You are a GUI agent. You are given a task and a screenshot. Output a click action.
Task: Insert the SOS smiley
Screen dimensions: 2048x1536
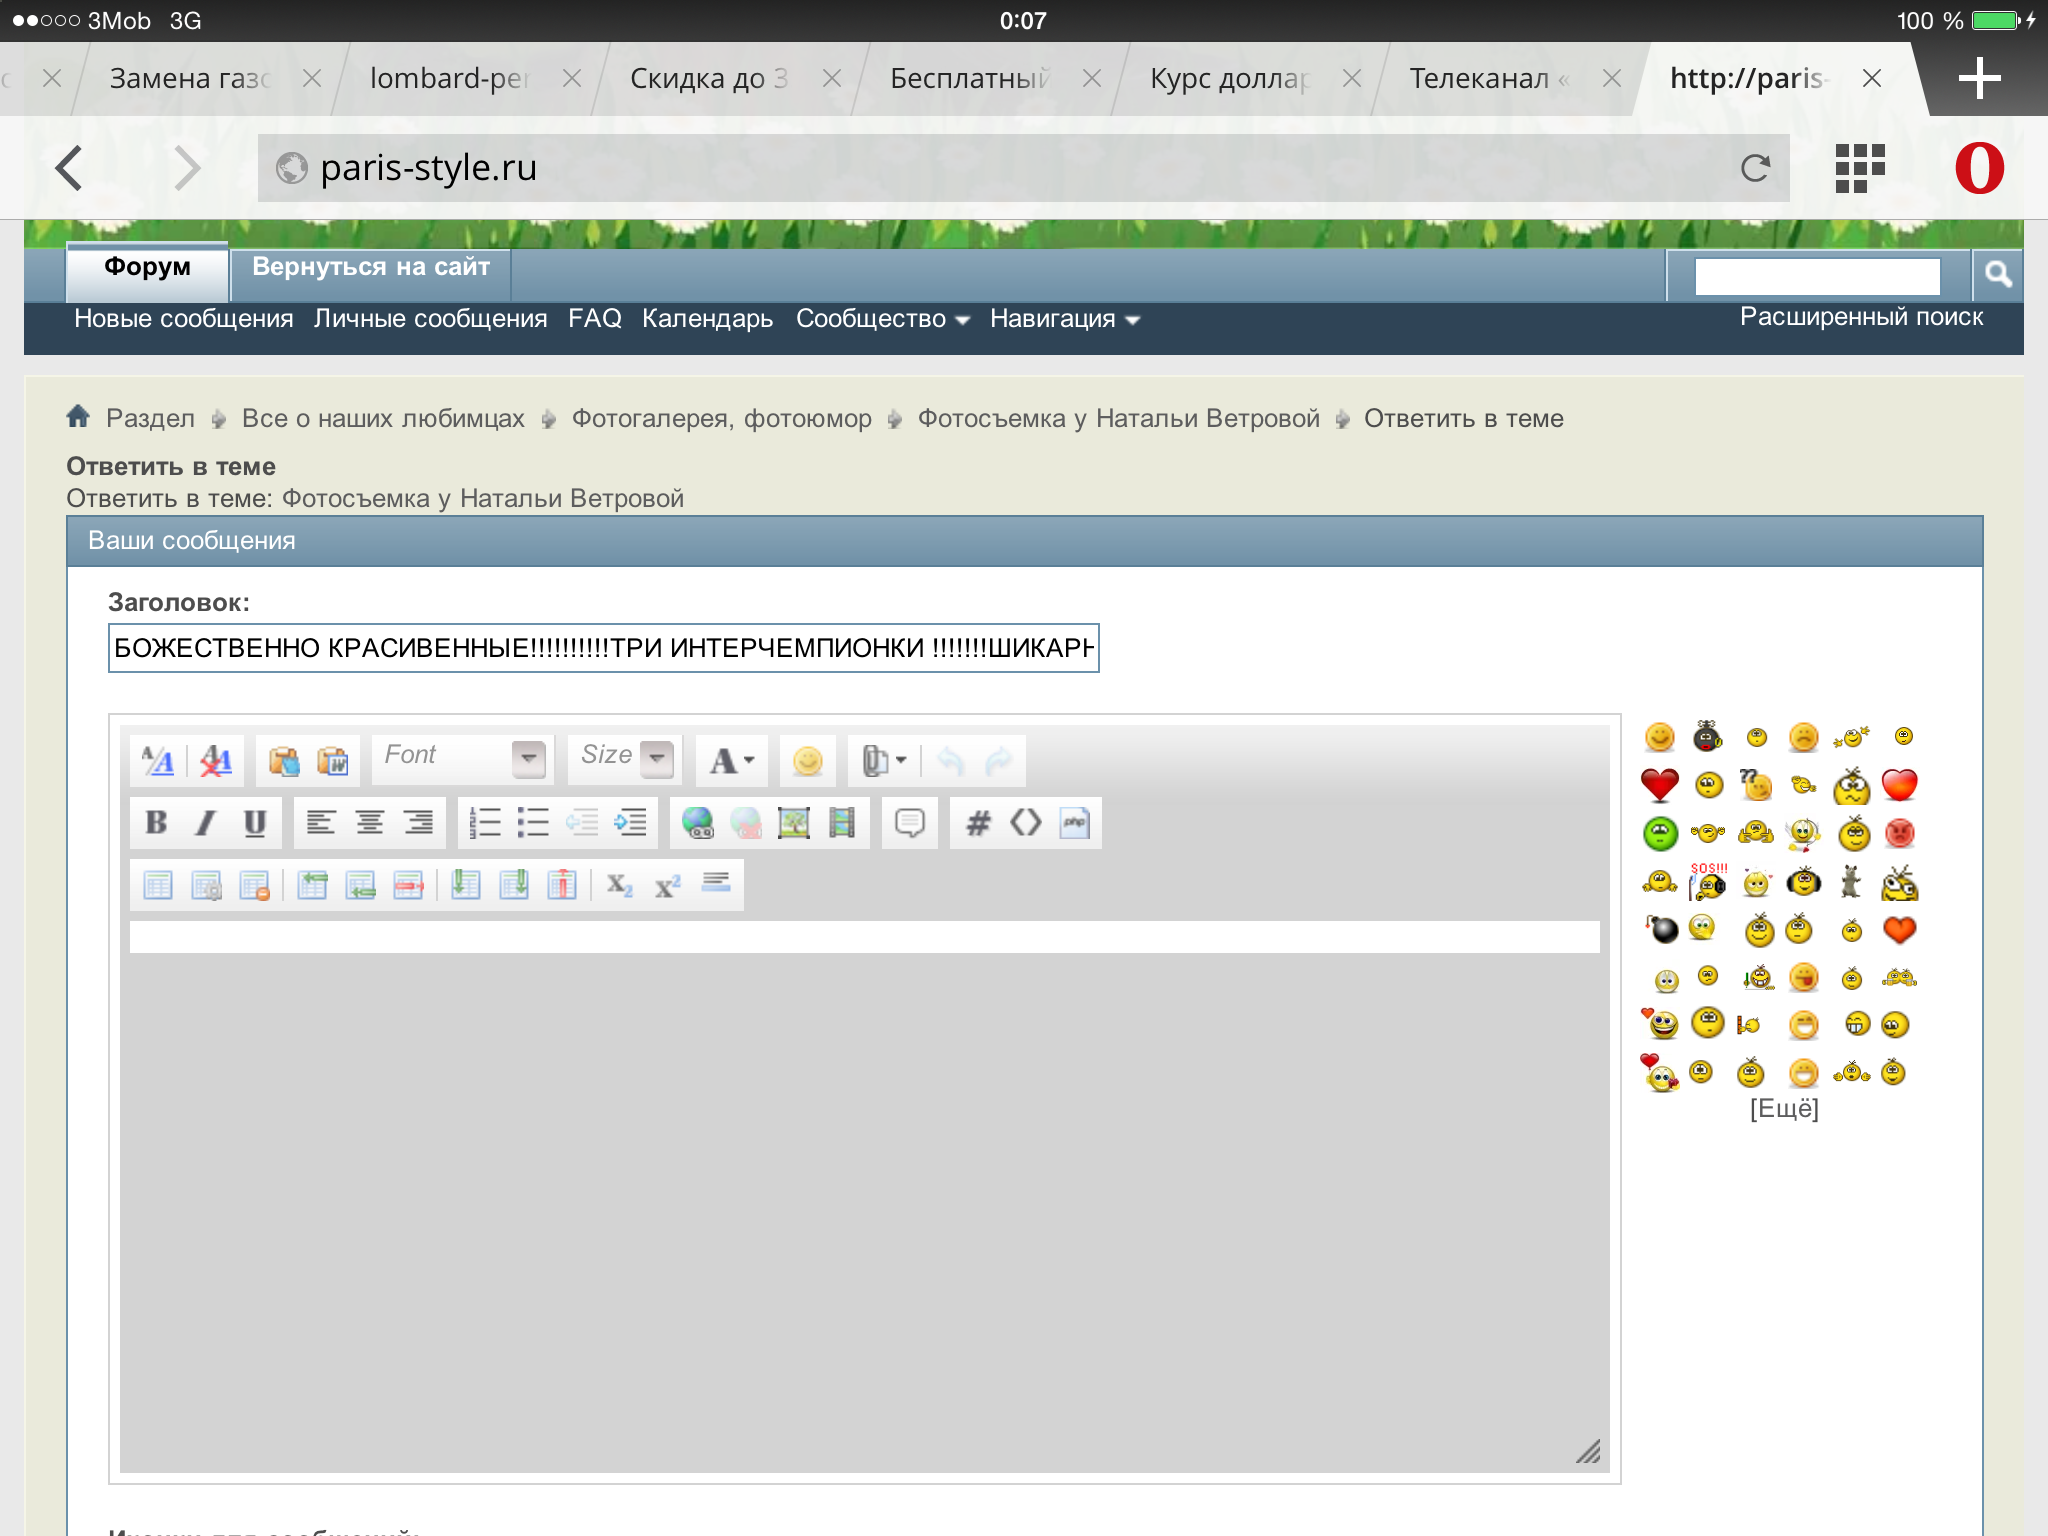coord(1708,882)
